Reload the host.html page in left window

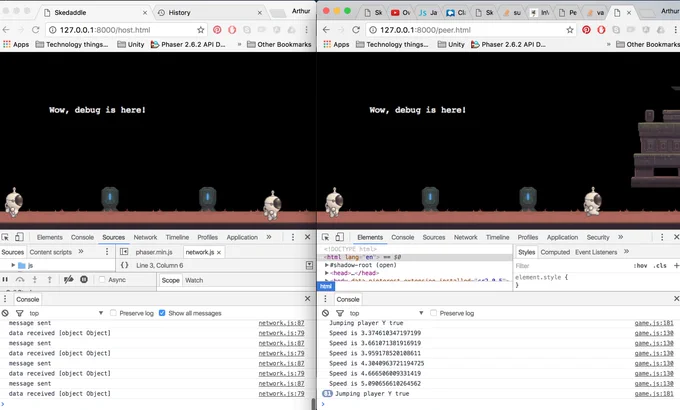coord(36,30)
